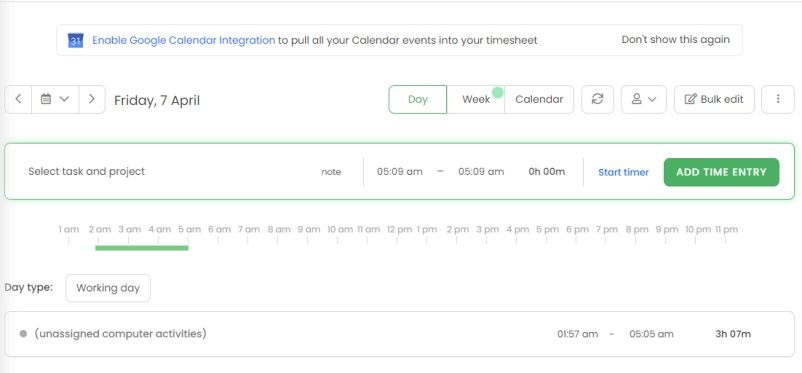Click the 1 am timeline label
The height and width of the screenshot is (373, 802).
[69, 229]
